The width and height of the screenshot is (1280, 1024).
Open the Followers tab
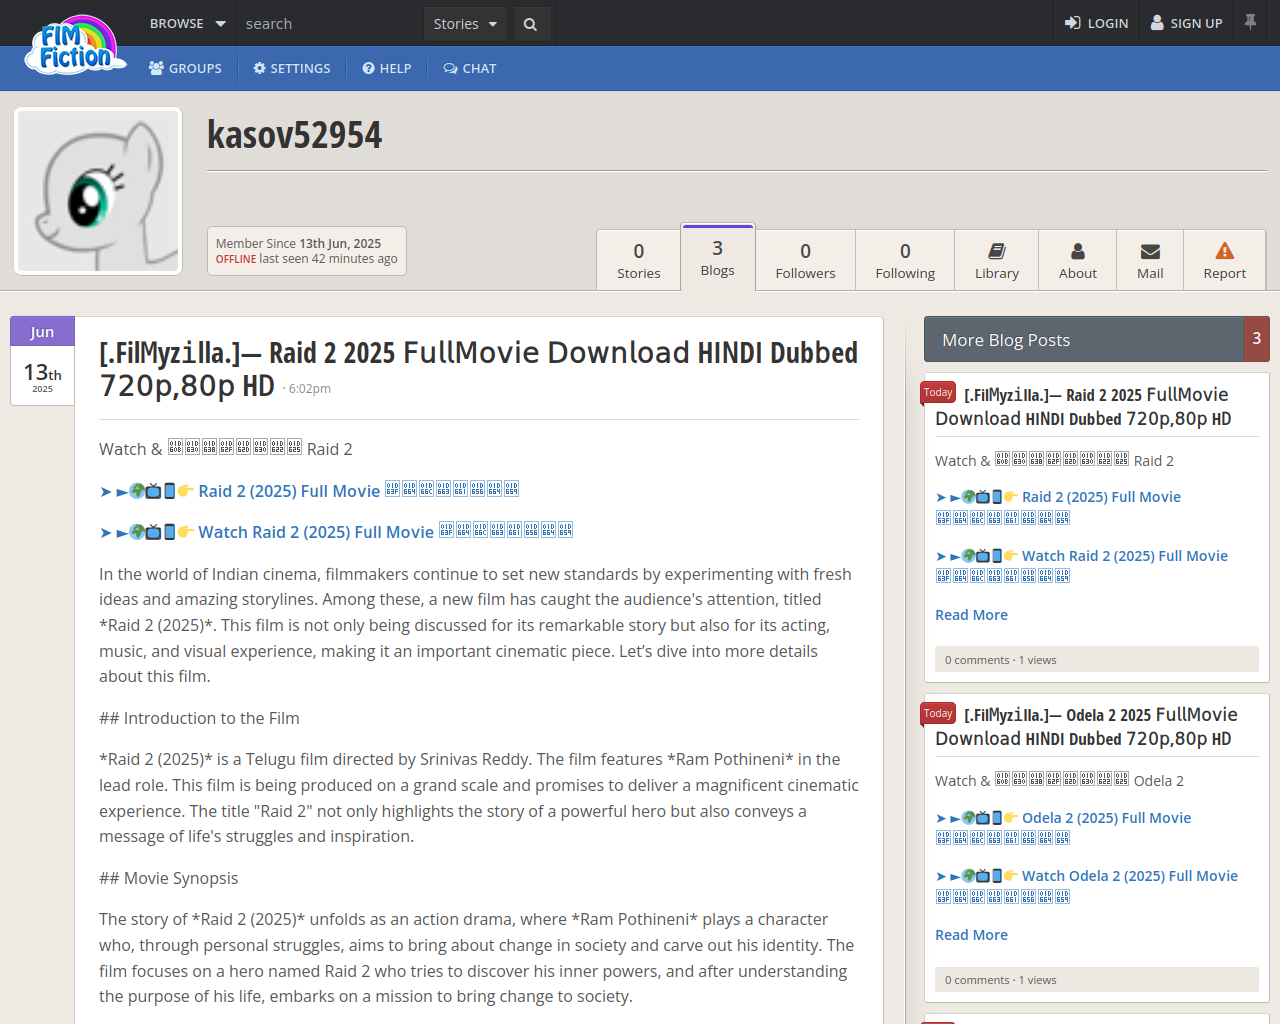[805, 260]
